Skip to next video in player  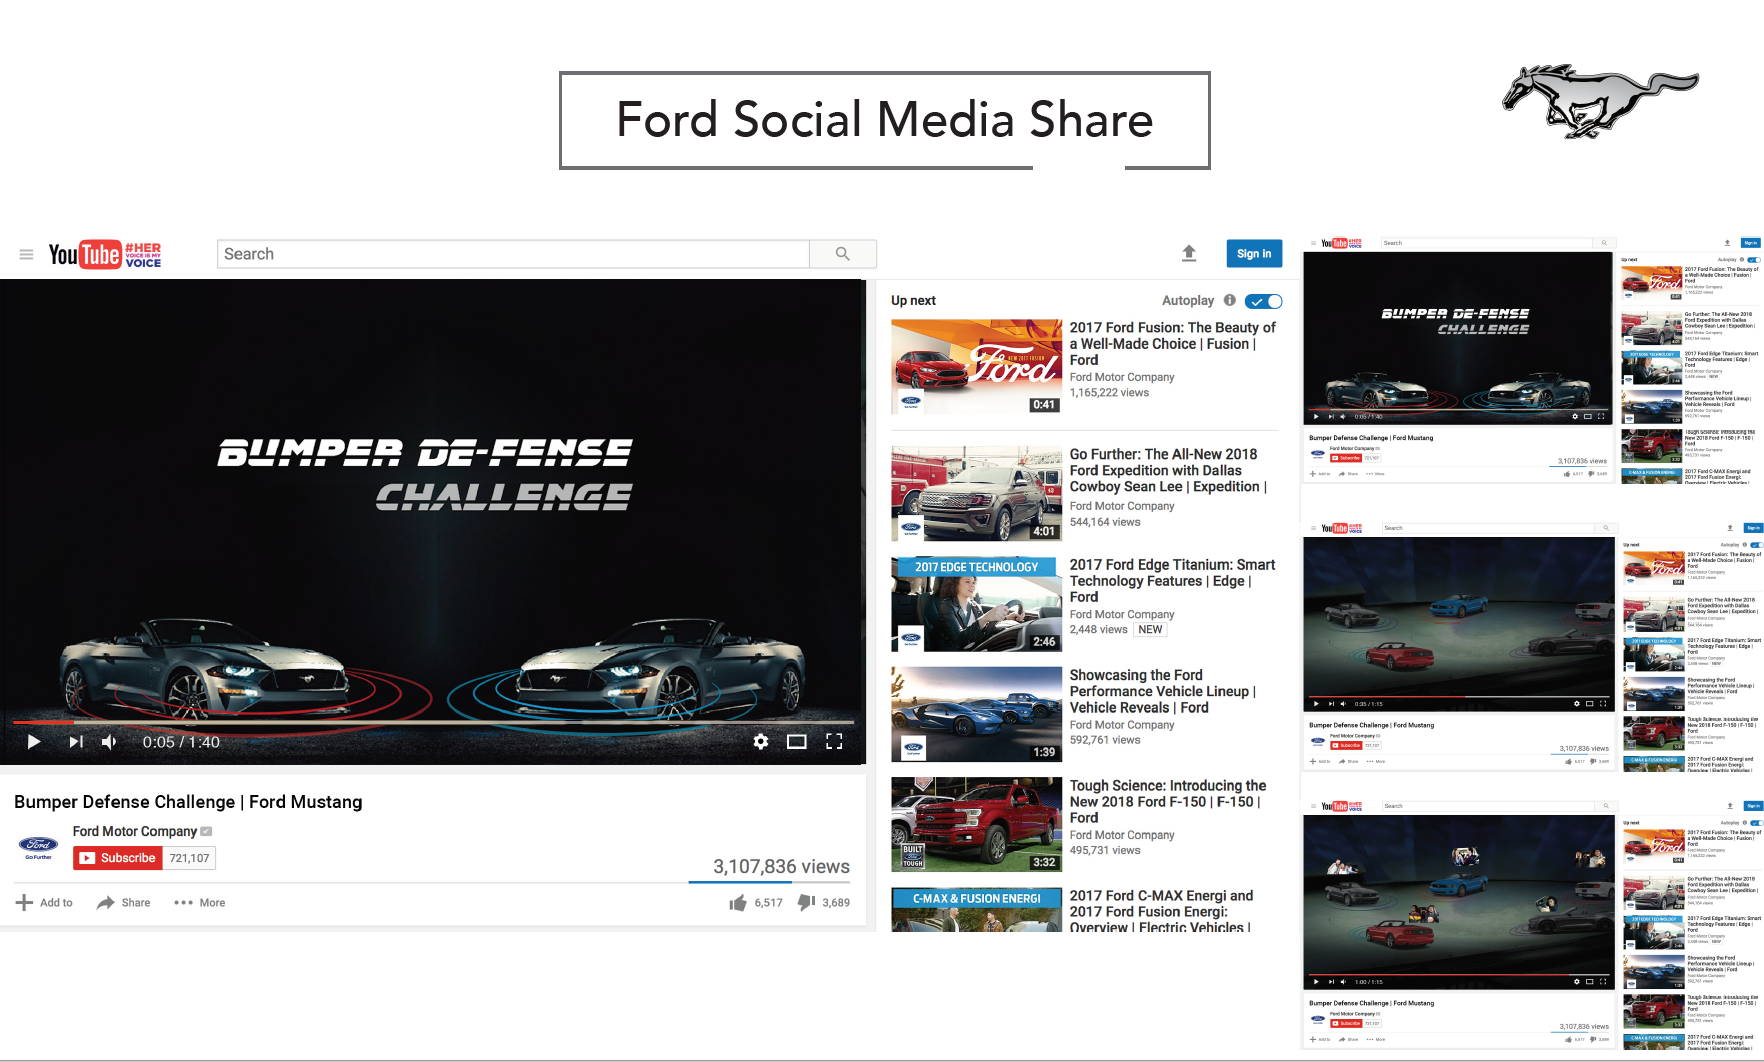coord(76,742)
